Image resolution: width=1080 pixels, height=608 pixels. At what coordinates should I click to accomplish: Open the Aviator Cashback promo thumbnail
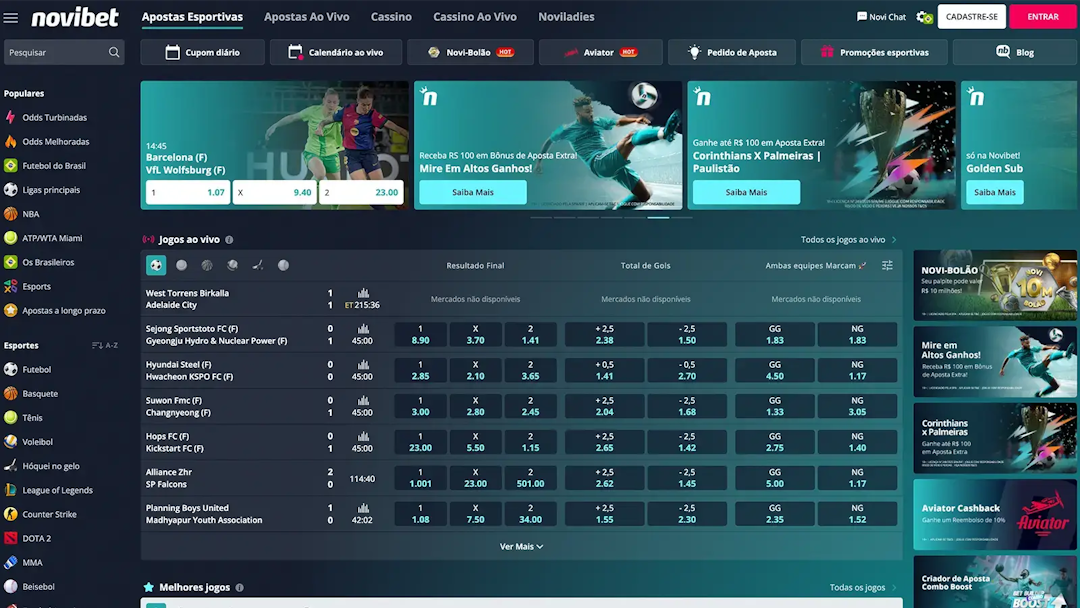click(995, 514)
